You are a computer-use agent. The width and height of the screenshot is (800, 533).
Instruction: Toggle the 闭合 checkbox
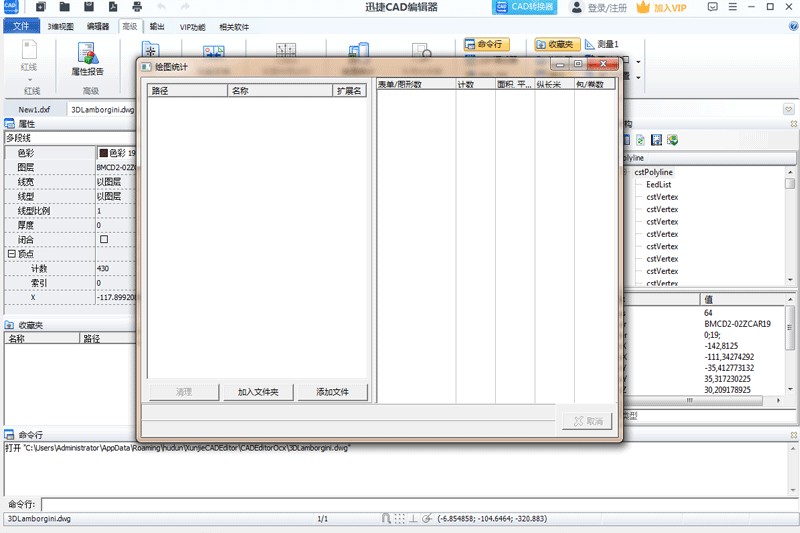104,239
